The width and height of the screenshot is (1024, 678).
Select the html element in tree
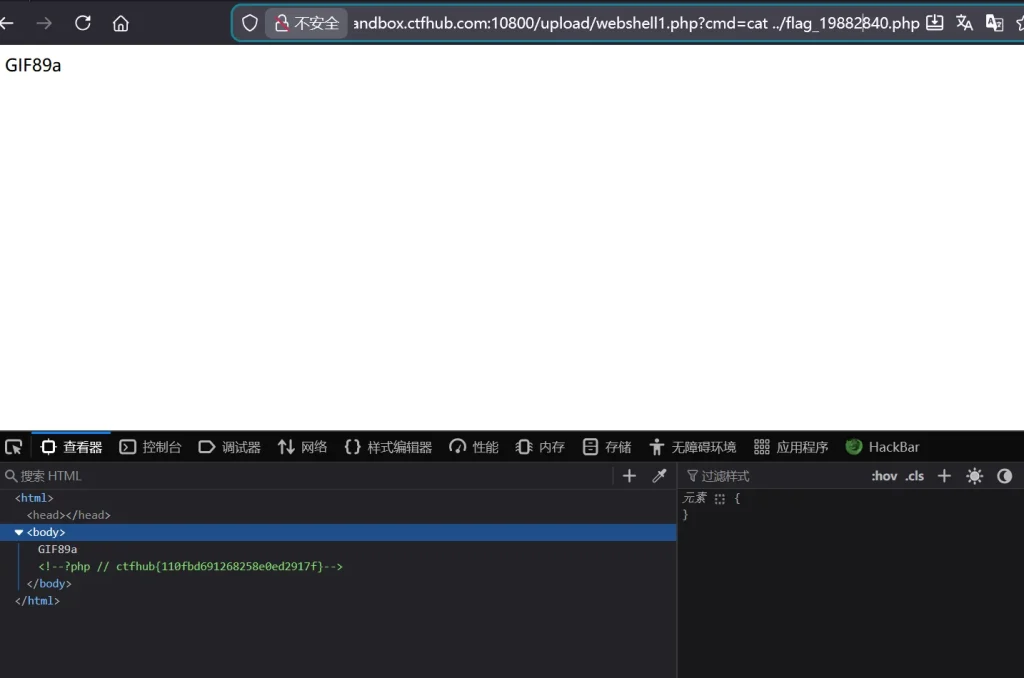34,498
